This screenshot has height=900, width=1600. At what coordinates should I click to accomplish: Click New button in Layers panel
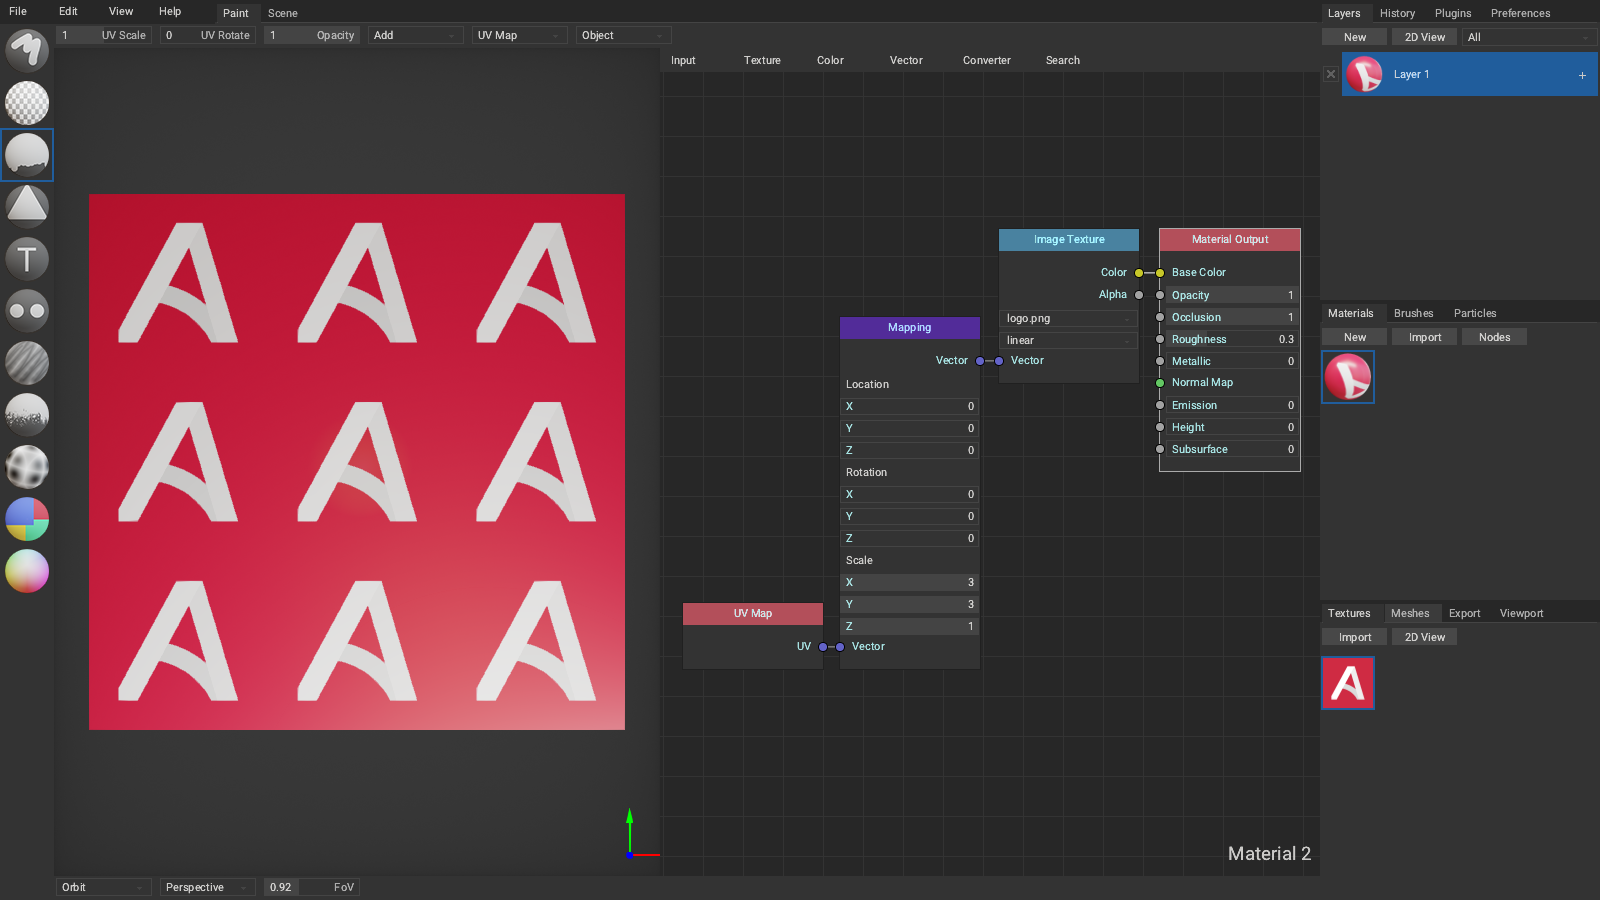(1354, 37)
